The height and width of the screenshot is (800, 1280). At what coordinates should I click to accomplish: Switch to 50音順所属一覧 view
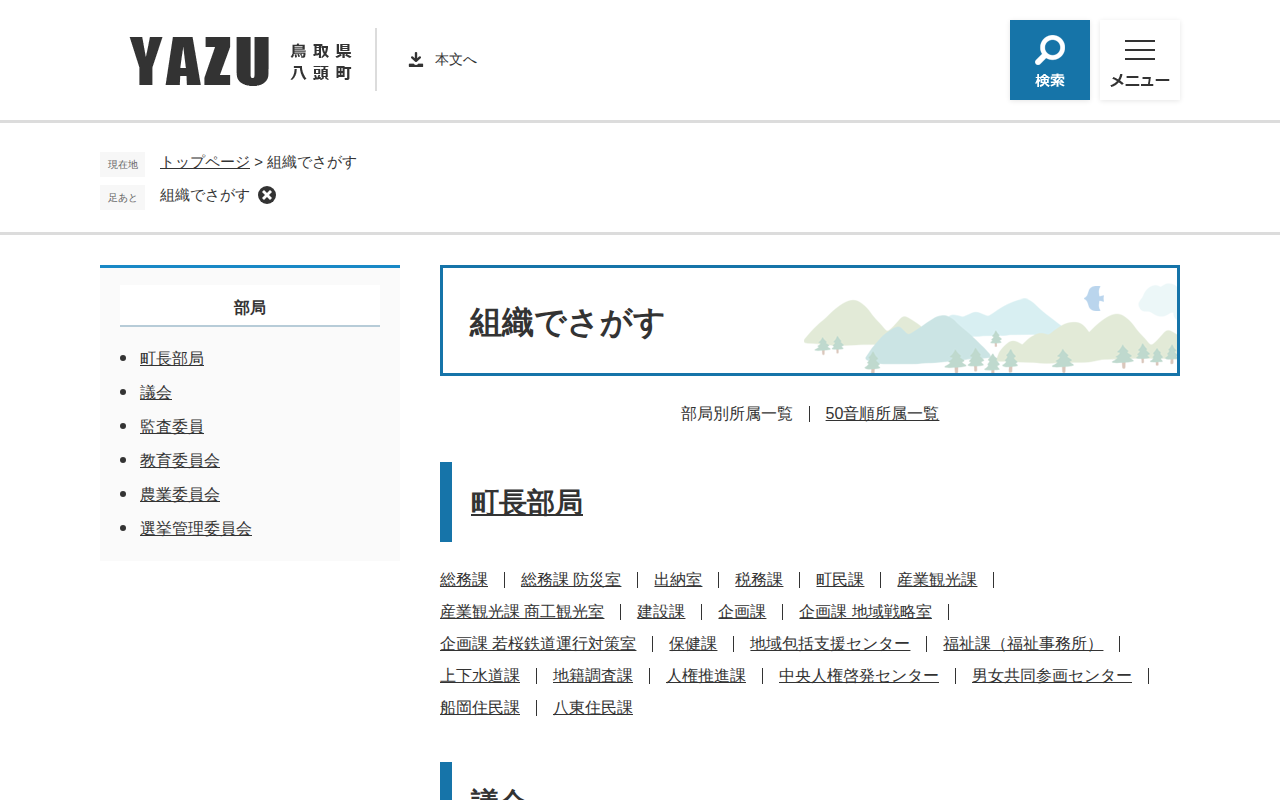coord(882,413)
